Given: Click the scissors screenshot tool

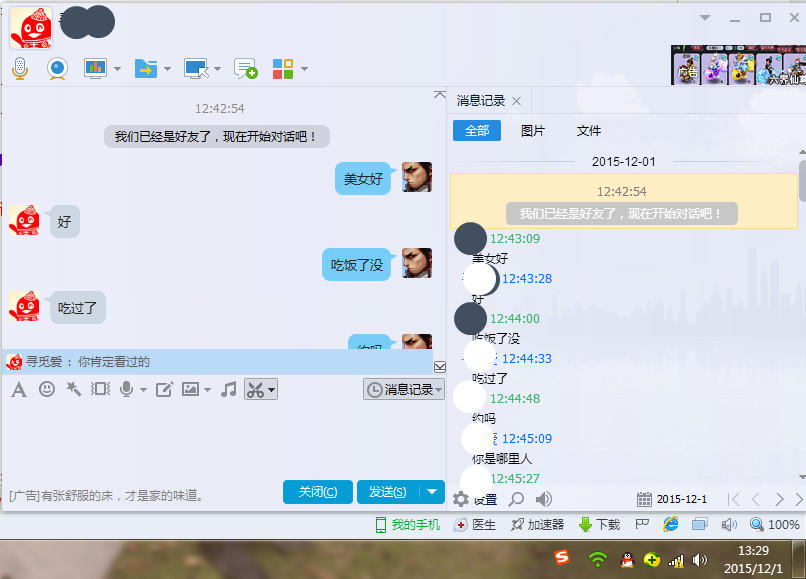Looking at the screenshot, I should click(255, 389).
